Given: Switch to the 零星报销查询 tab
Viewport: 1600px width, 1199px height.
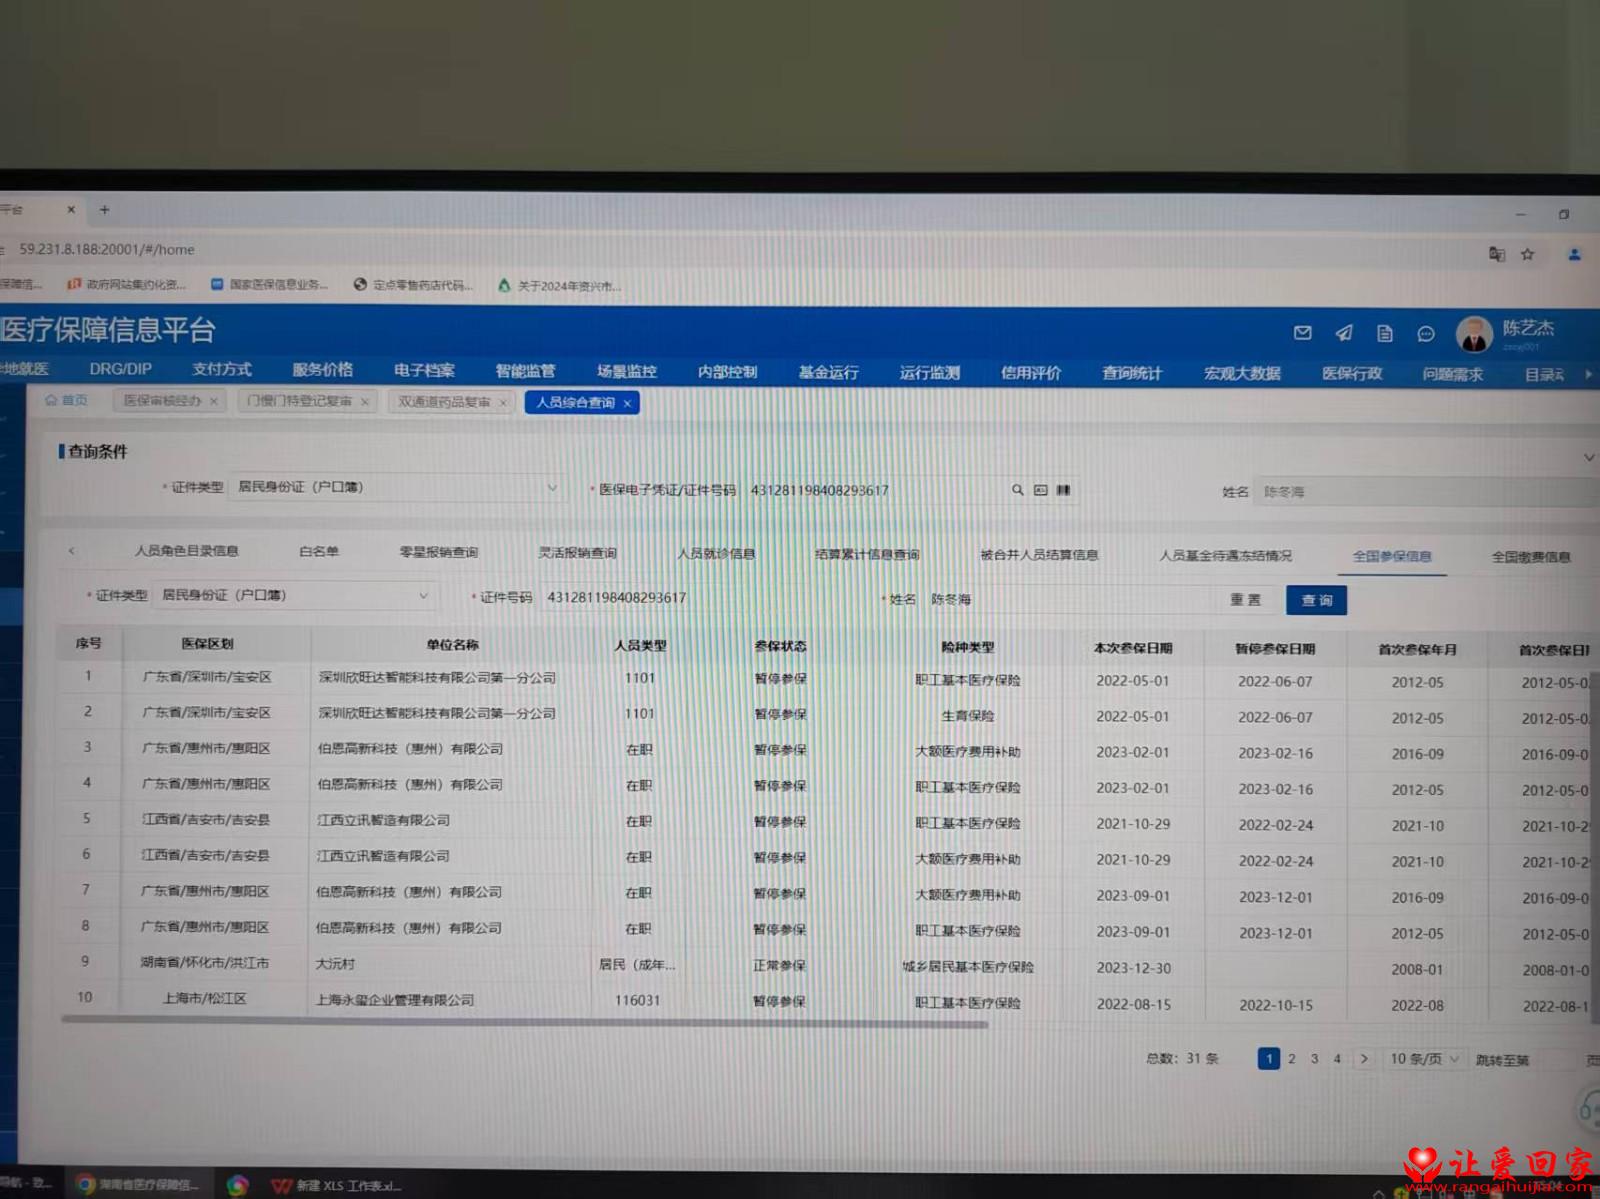Looking at the screenshot, I should [x=438, y=552].
